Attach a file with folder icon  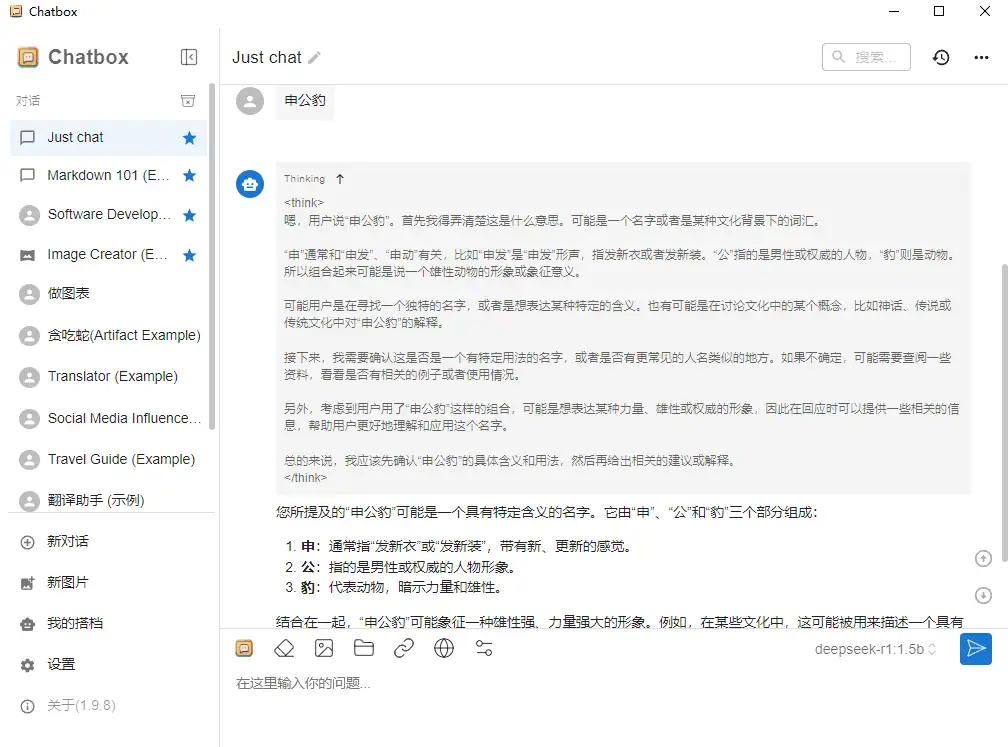click(364, 648)
